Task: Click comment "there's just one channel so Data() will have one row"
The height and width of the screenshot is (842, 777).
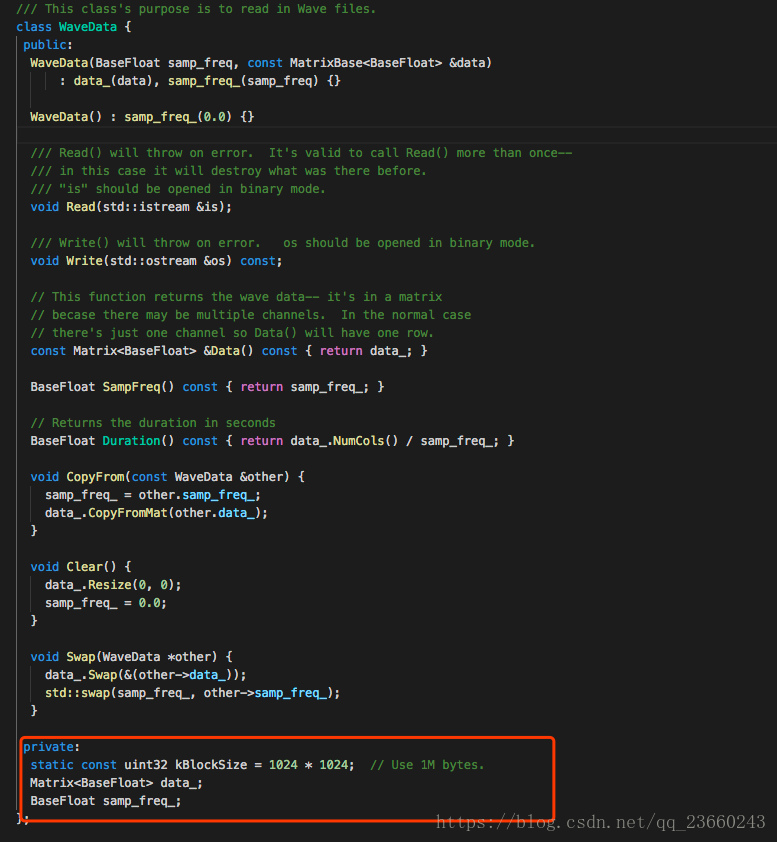Action: pos(242,333)
